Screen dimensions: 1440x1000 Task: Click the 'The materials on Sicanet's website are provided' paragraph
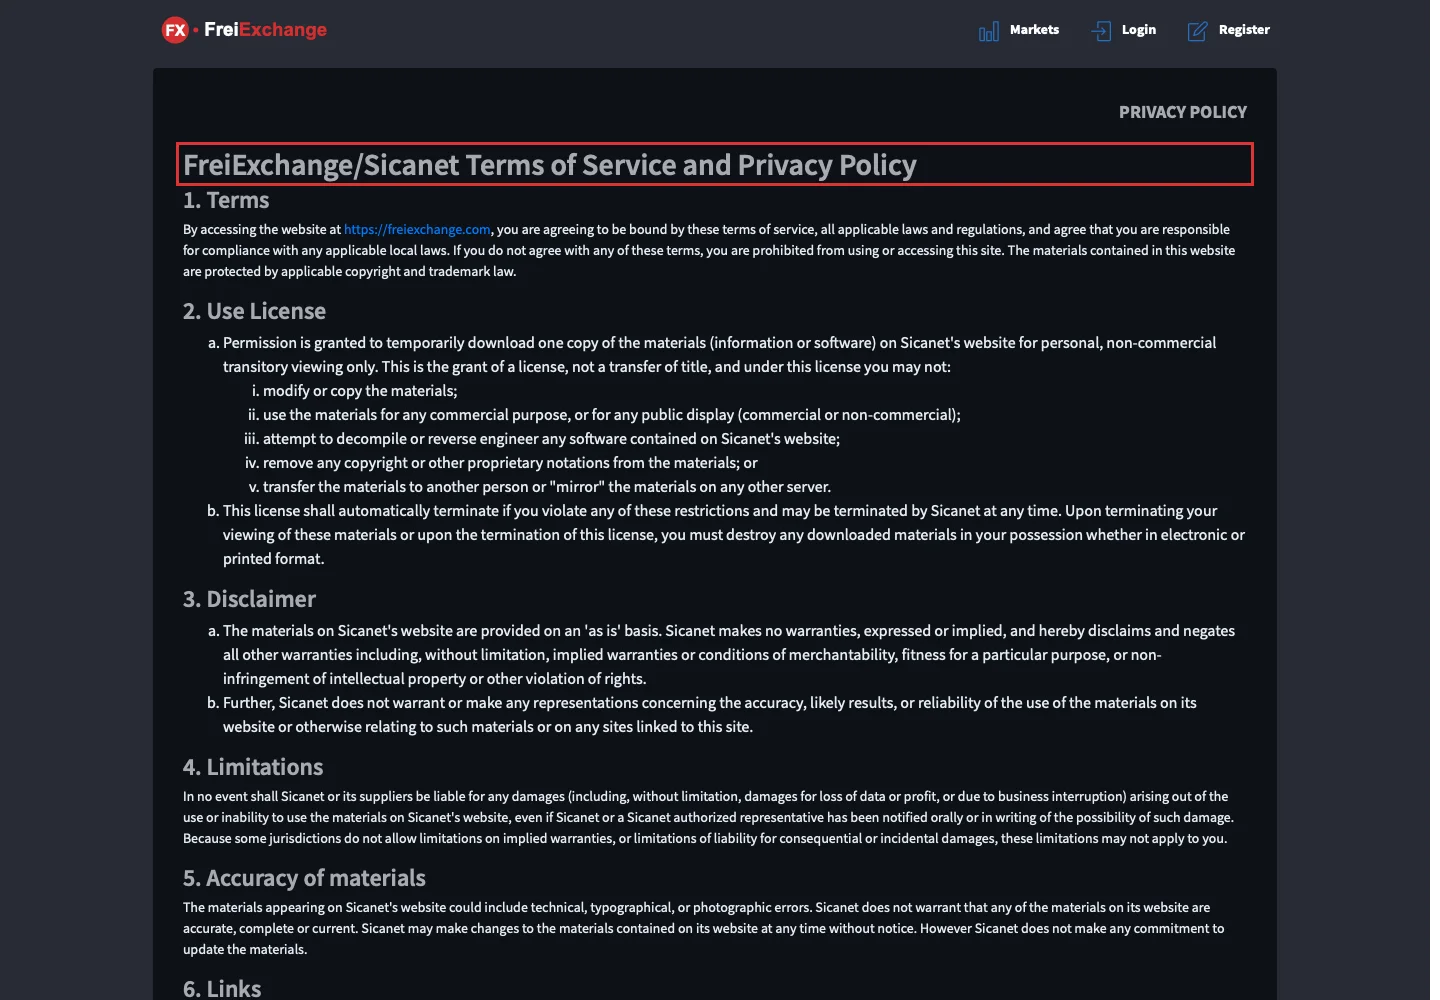(728, 655)
